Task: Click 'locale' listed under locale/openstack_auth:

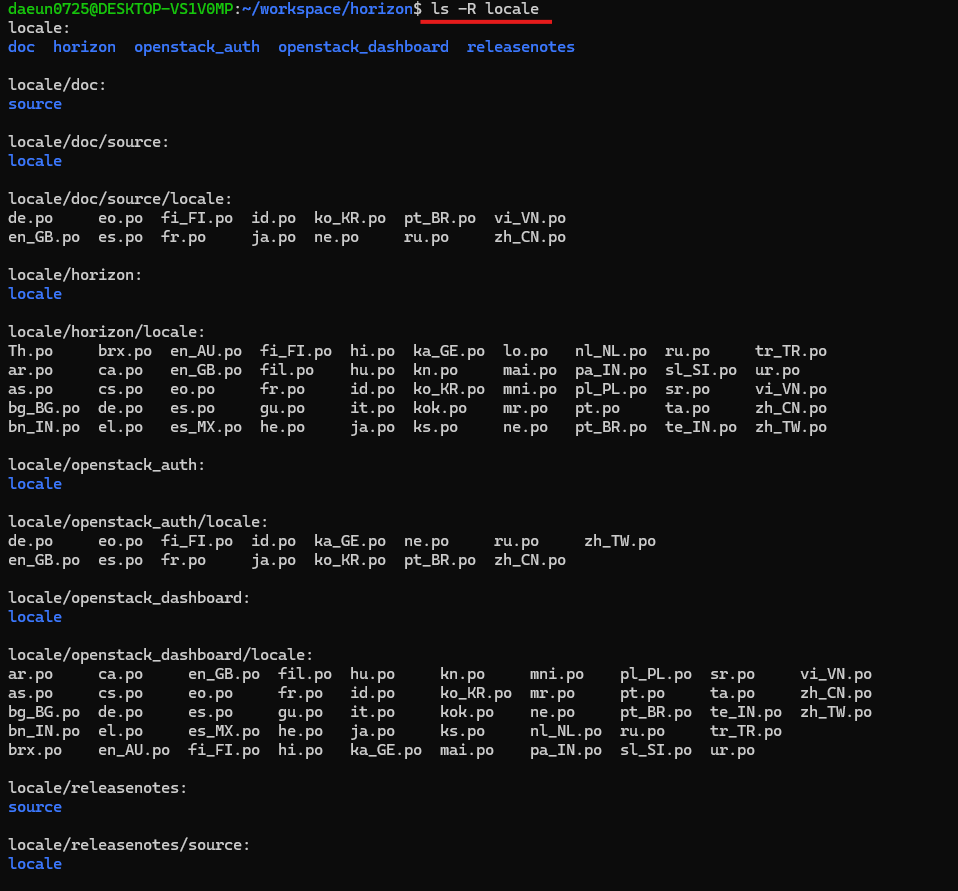Action: point(35,484)
